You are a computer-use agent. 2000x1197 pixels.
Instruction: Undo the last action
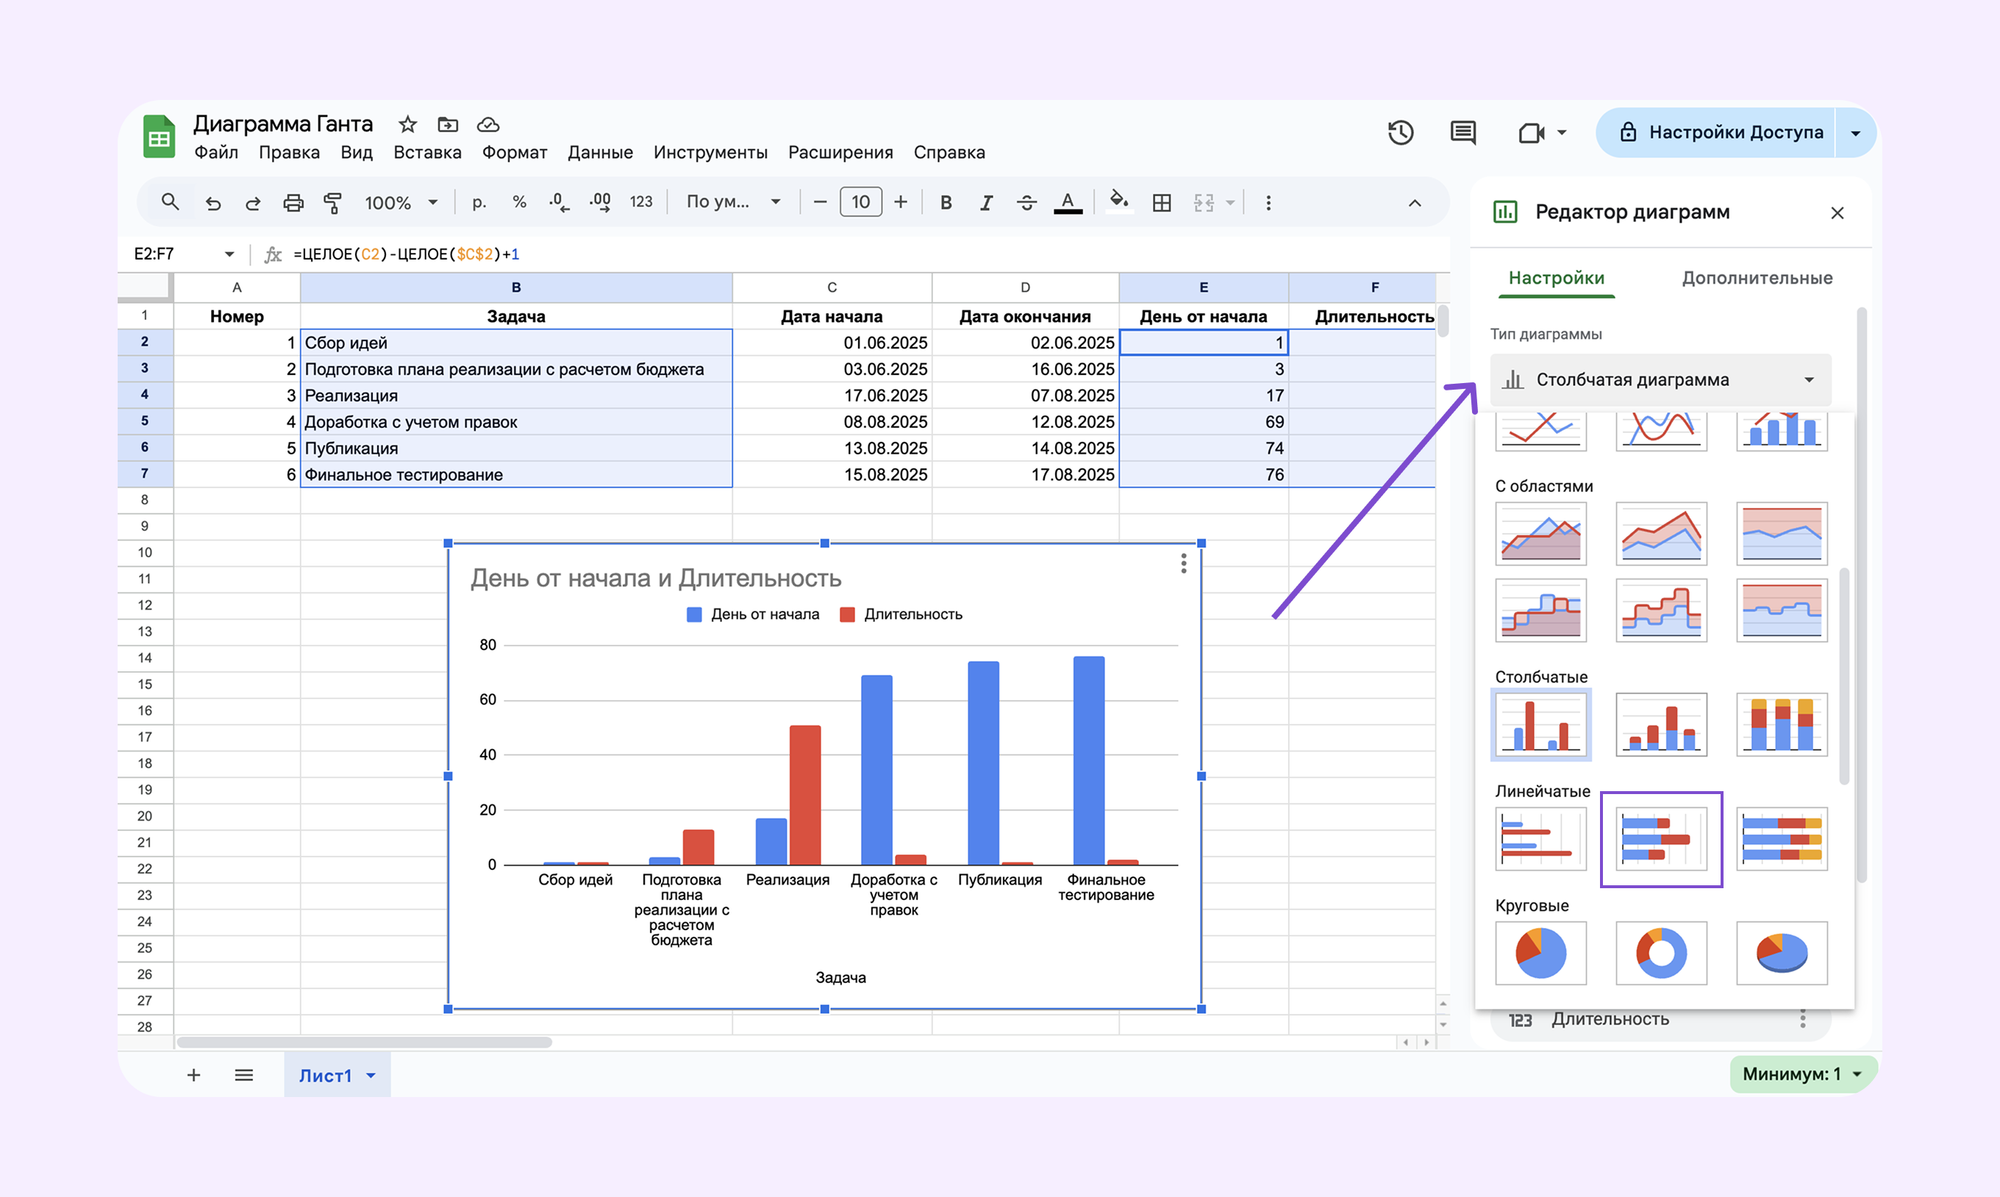coord(213,203)
